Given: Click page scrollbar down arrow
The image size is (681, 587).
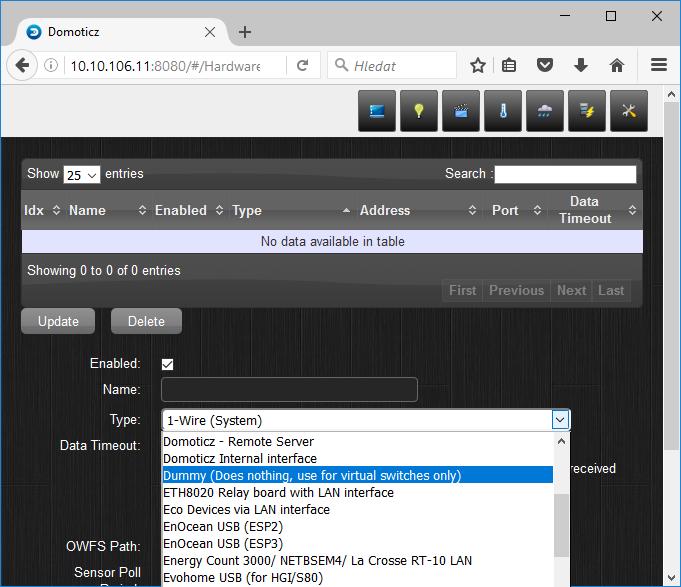Looking at the screenshot, I should click(x=671, y=578).
